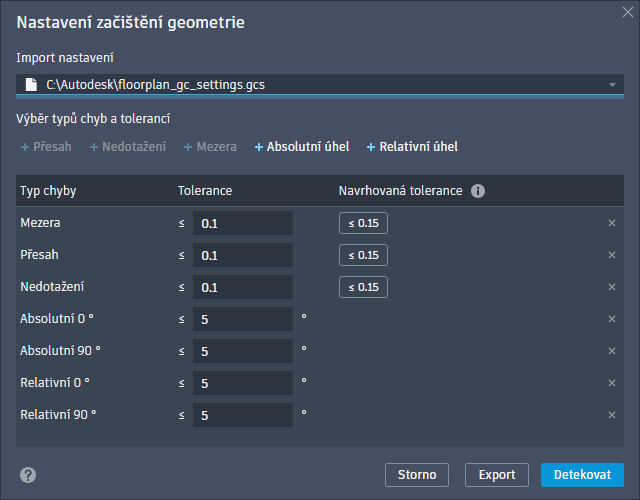The width and height of the screenshot is (640, 500).
Task: Click the Absolutní 90° tolerance field
Action: coord(243,351)
